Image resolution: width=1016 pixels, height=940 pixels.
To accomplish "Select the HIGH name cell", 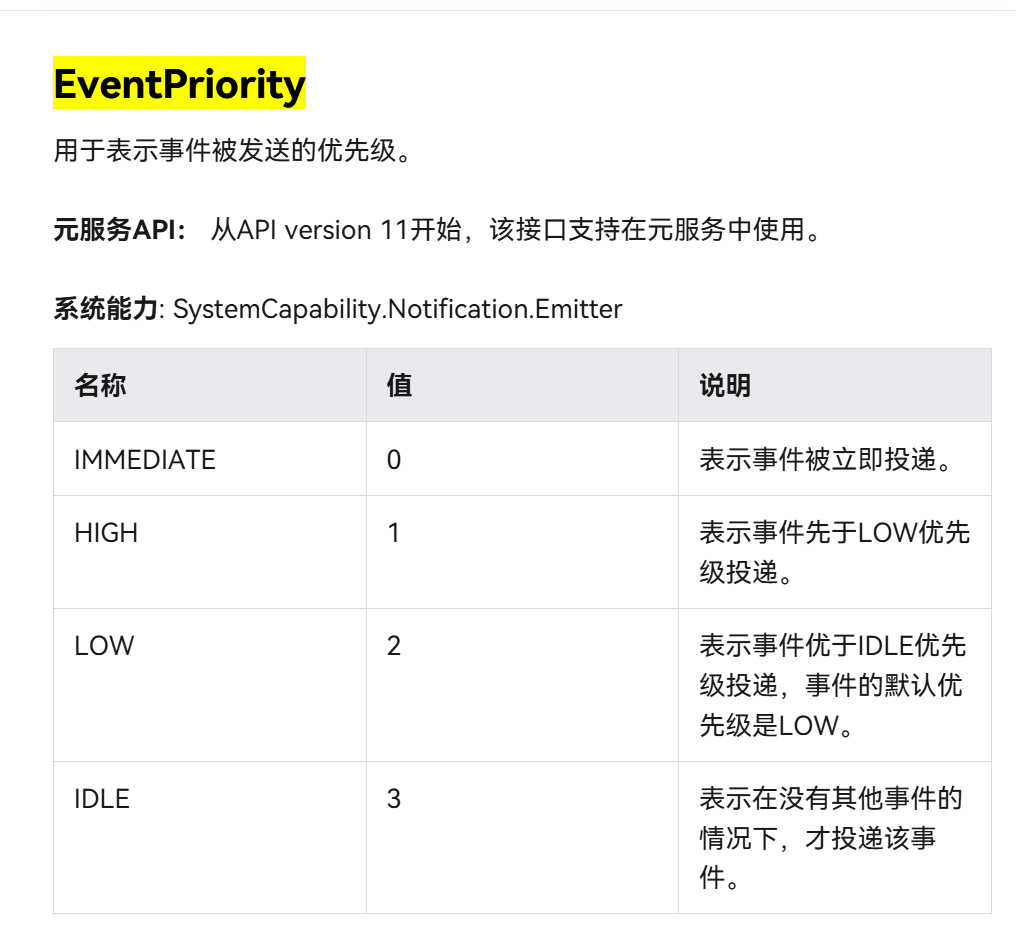I will pos(106,533).
